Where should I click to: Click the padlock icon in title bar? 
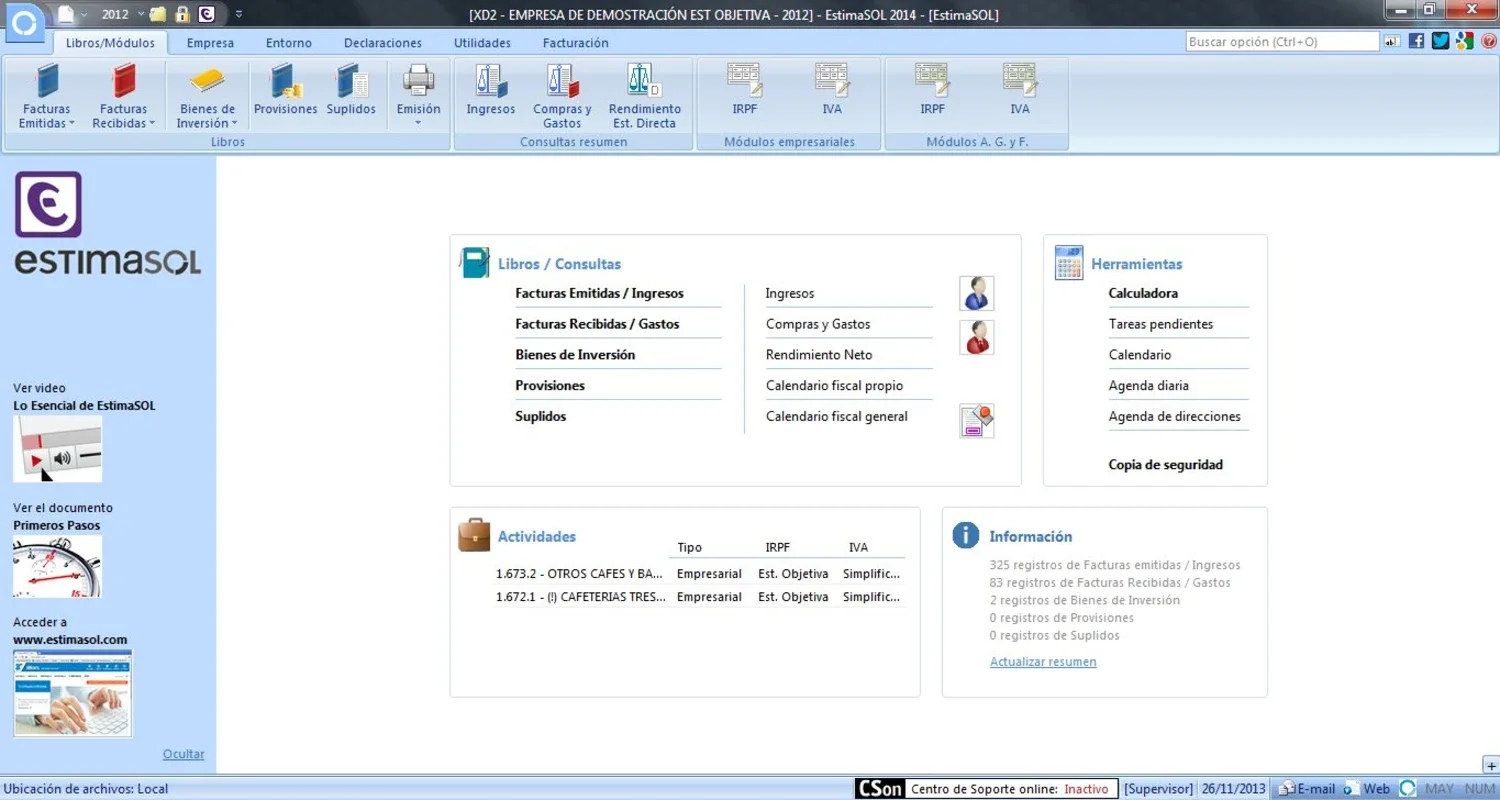point(182,14)
